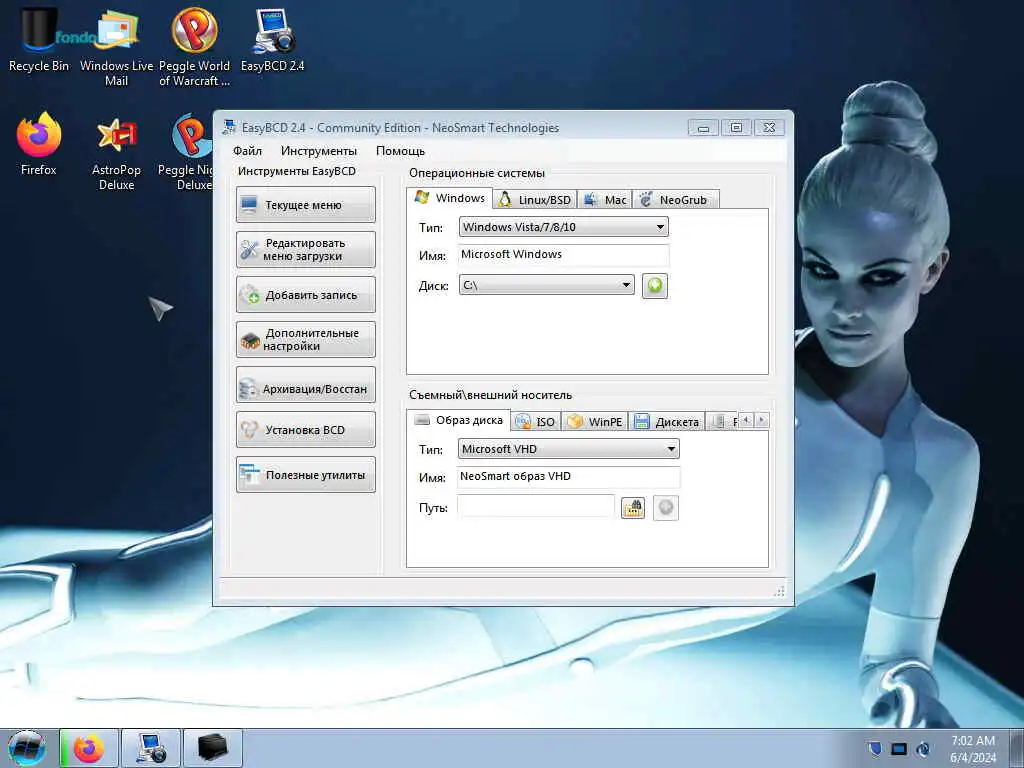The height and width of the screenshot is (768, 1024).
Task: Open the Start menu orb
Action: (x=27, y=748)
